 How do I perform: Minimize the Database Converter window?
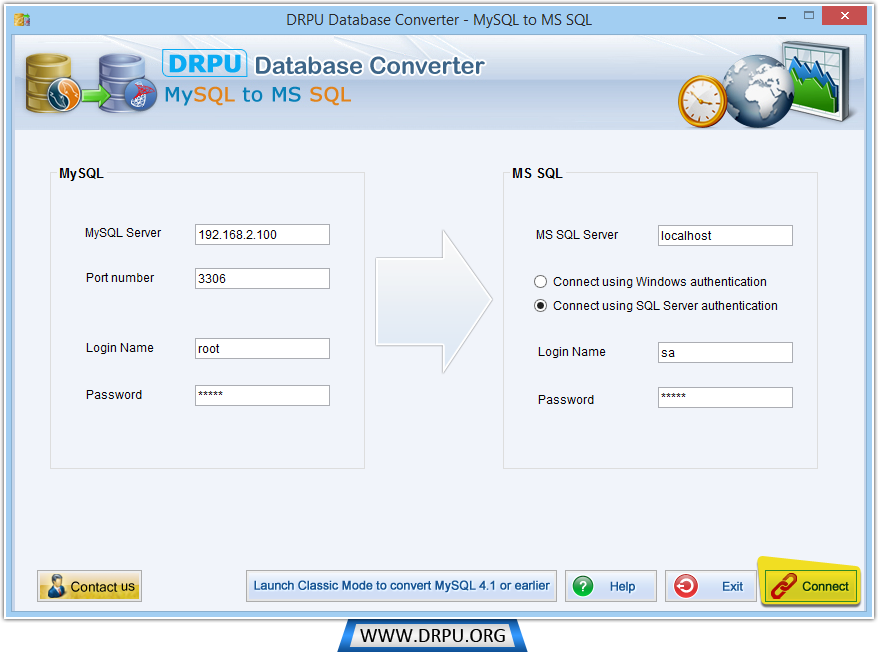pyautogui.click(x=782, y=17)
